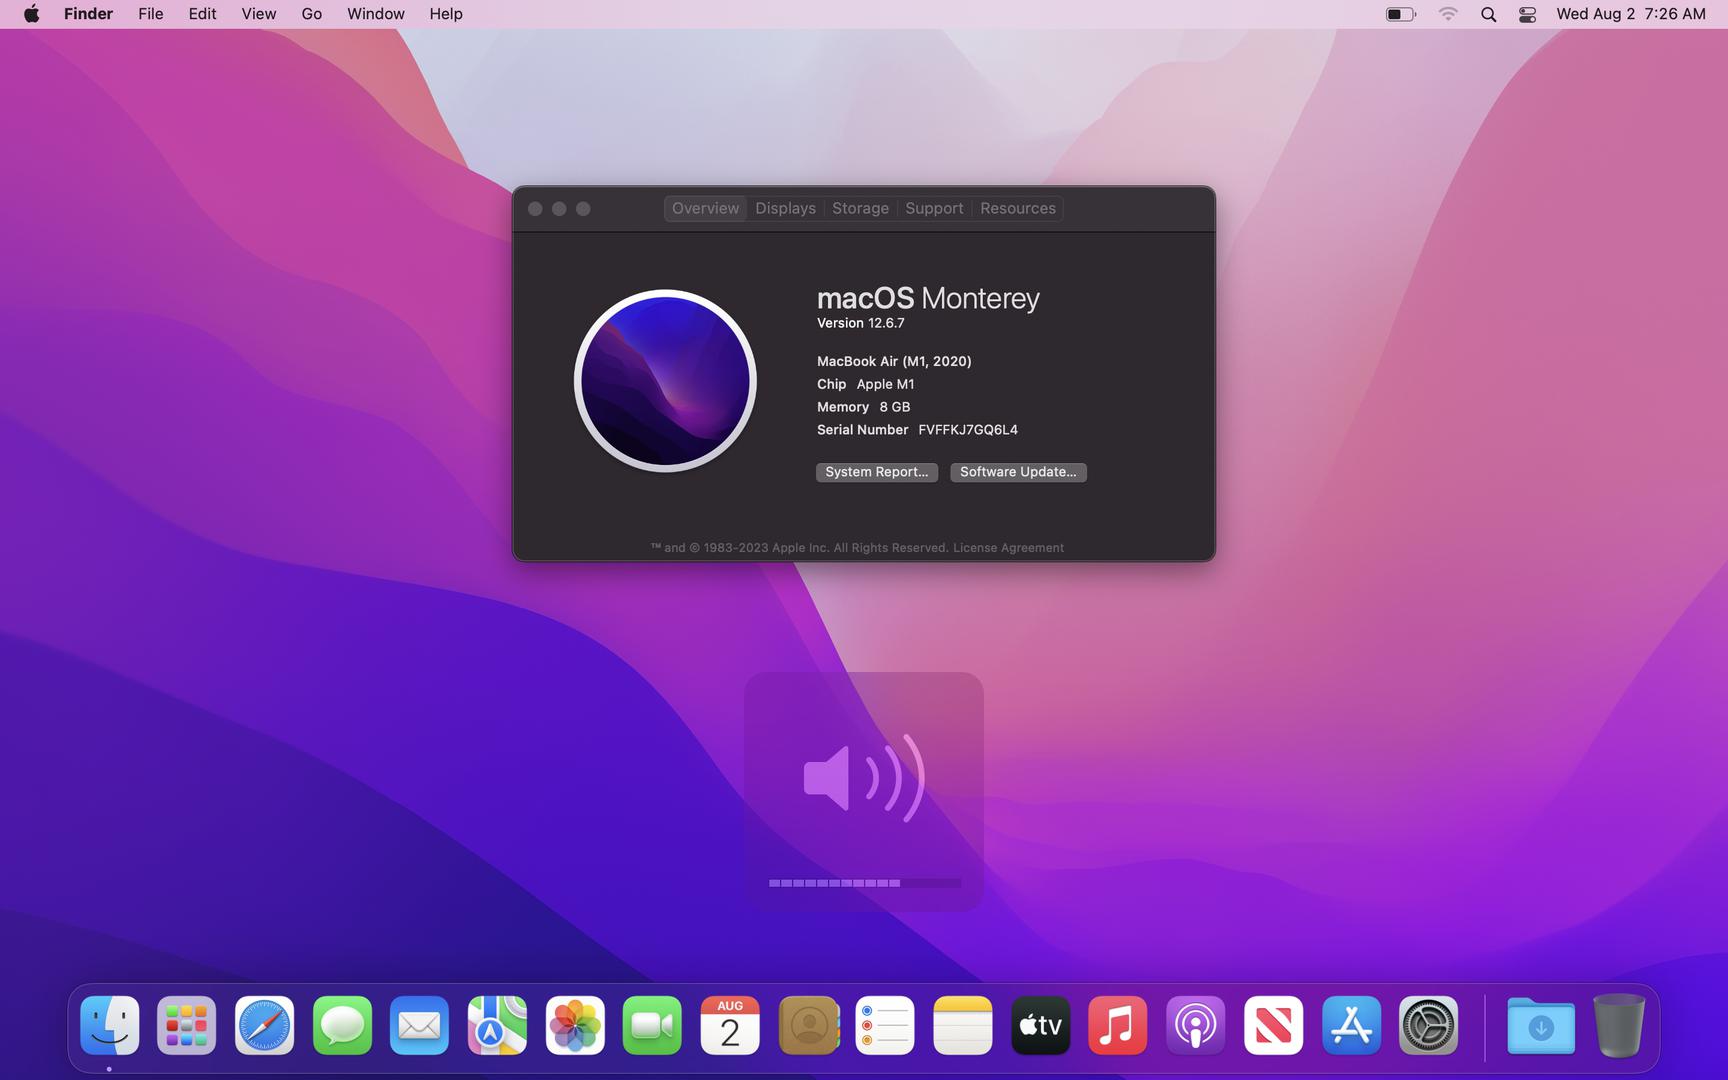Click the Spotlight search magnifier icon
Screen dimensions: 1728x1080
pos(1488,14)
